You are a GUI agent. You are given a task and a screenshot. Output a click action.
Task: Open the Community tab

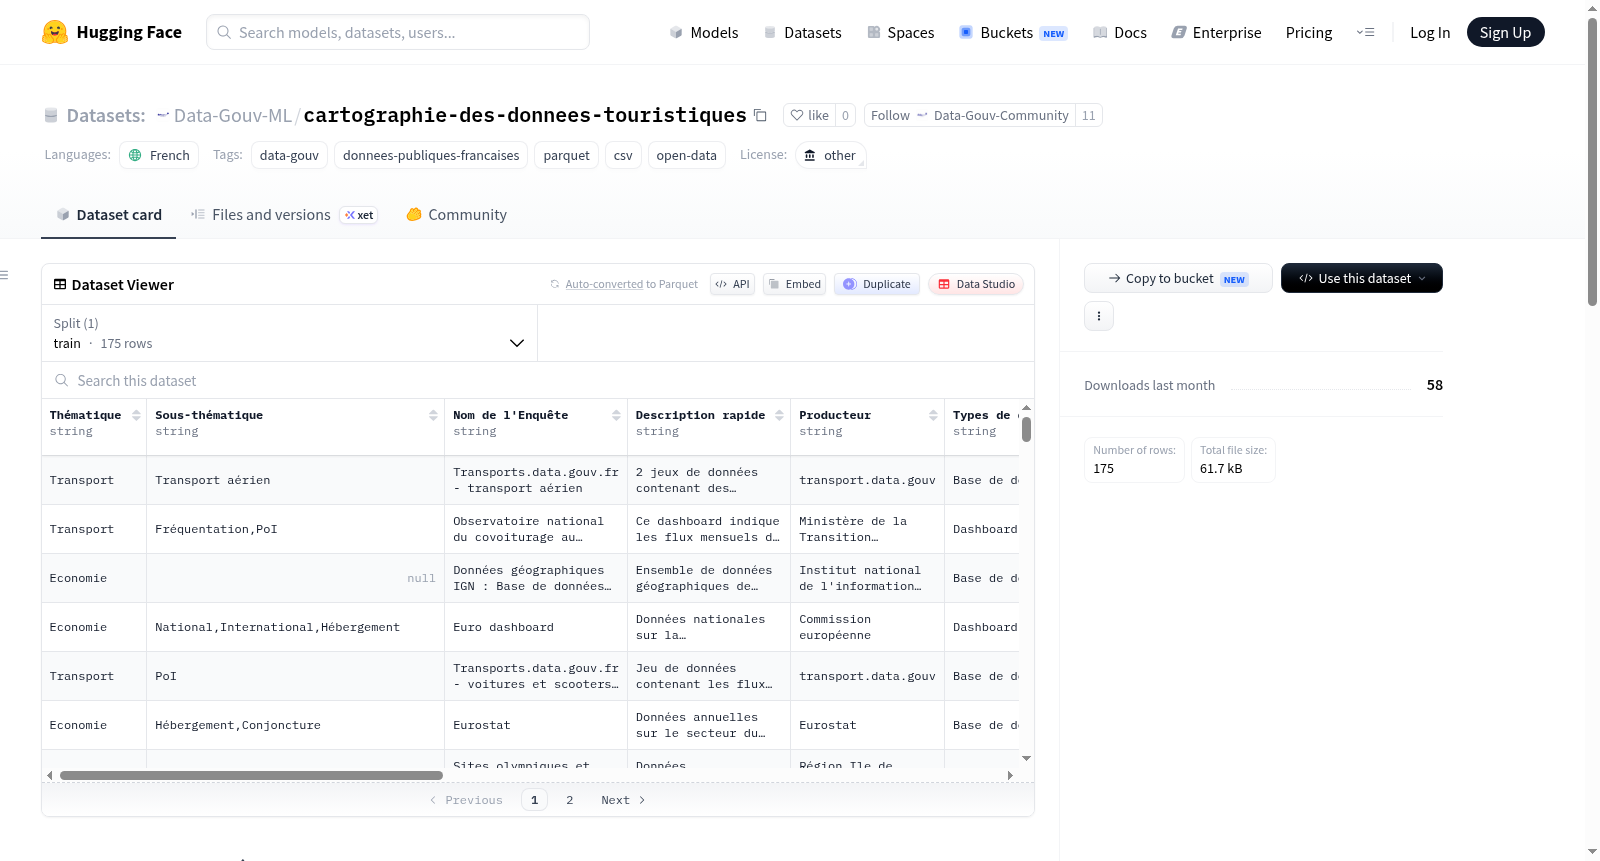456,214
